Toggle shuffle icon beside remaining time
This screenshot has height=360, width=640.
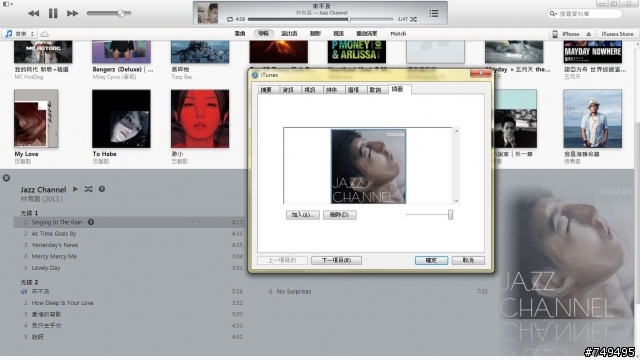pyautogui.click(x=413, y=19)
